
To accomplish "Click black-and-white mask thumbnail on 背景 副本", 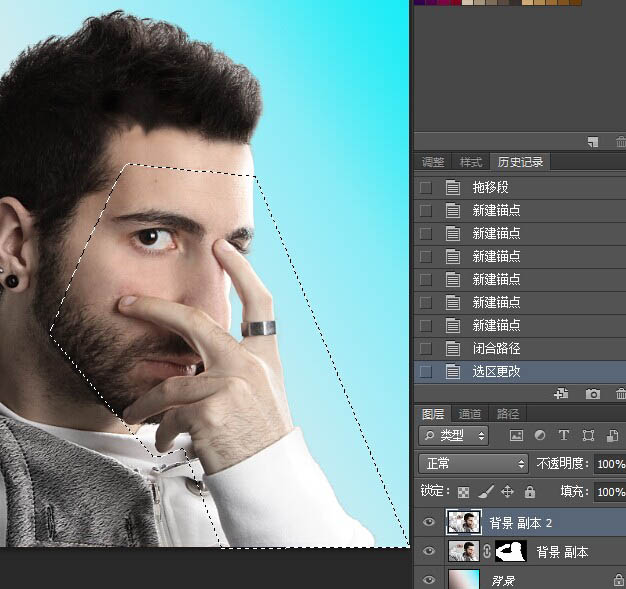I will click(x=511, y=551).
